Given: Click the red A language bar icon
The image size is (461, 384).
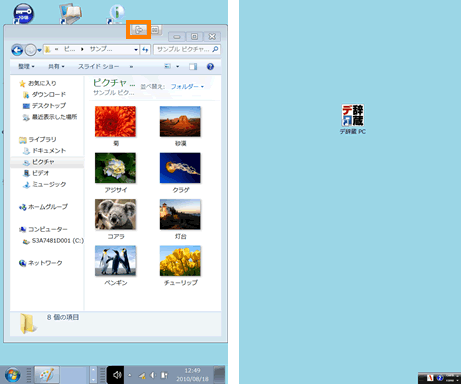Looking at the screenshot, I should [x=430, y=378].
